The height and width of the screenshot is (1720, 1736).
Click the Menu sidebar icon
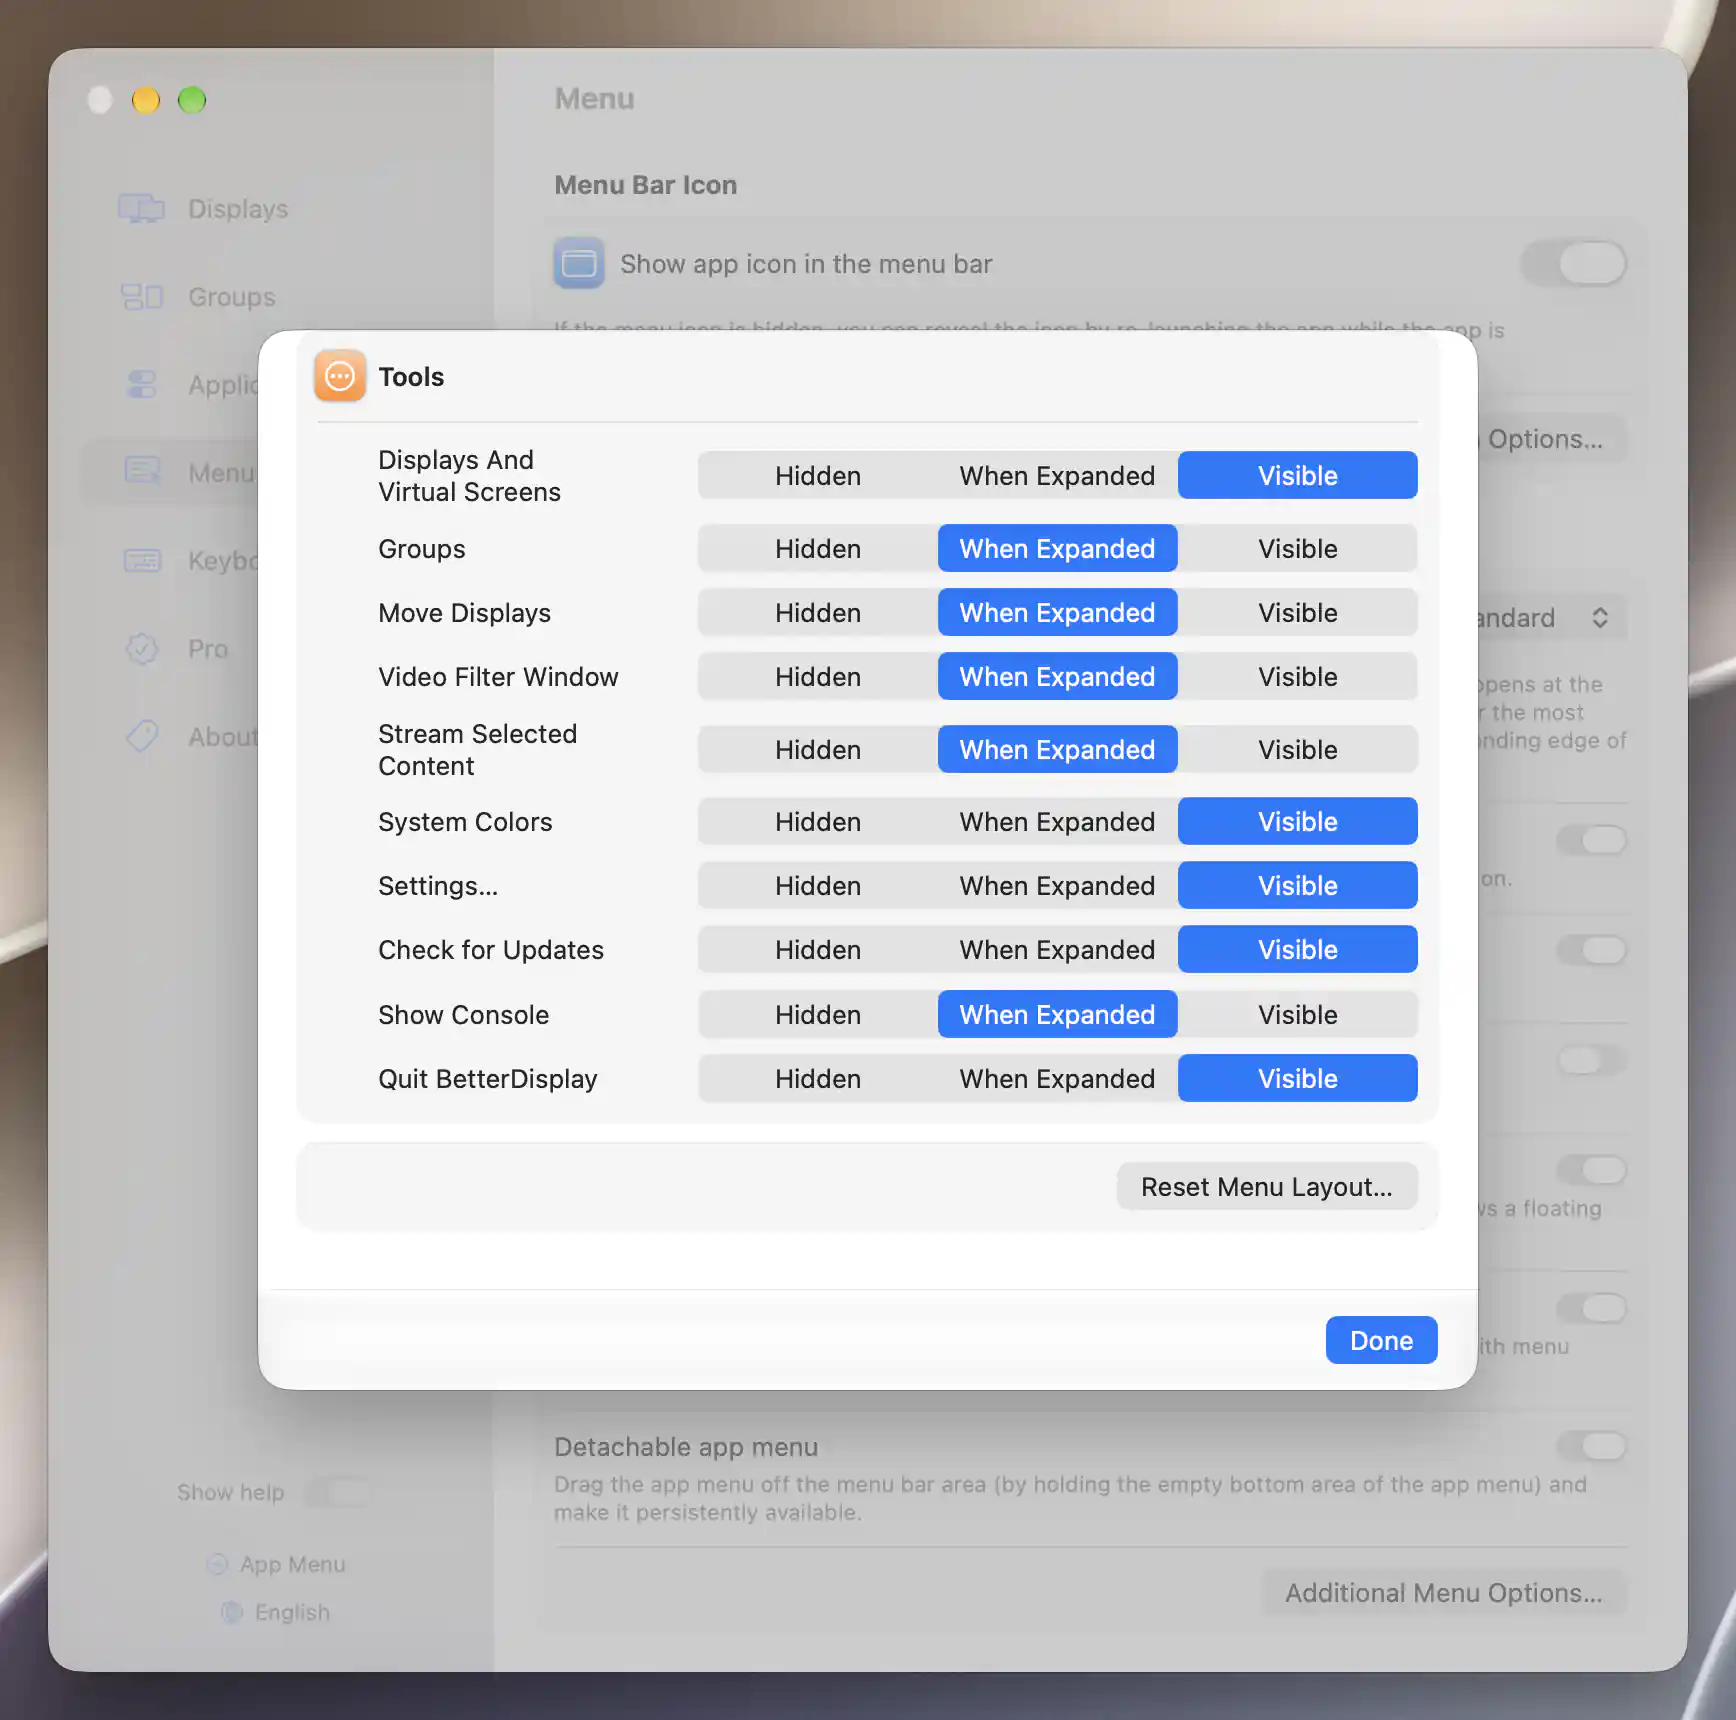(141, 472)
